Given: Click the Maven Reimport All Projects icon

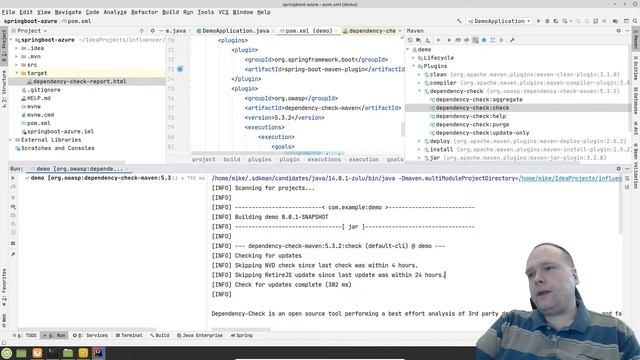Looking at the screenshot, I should 410,40.
